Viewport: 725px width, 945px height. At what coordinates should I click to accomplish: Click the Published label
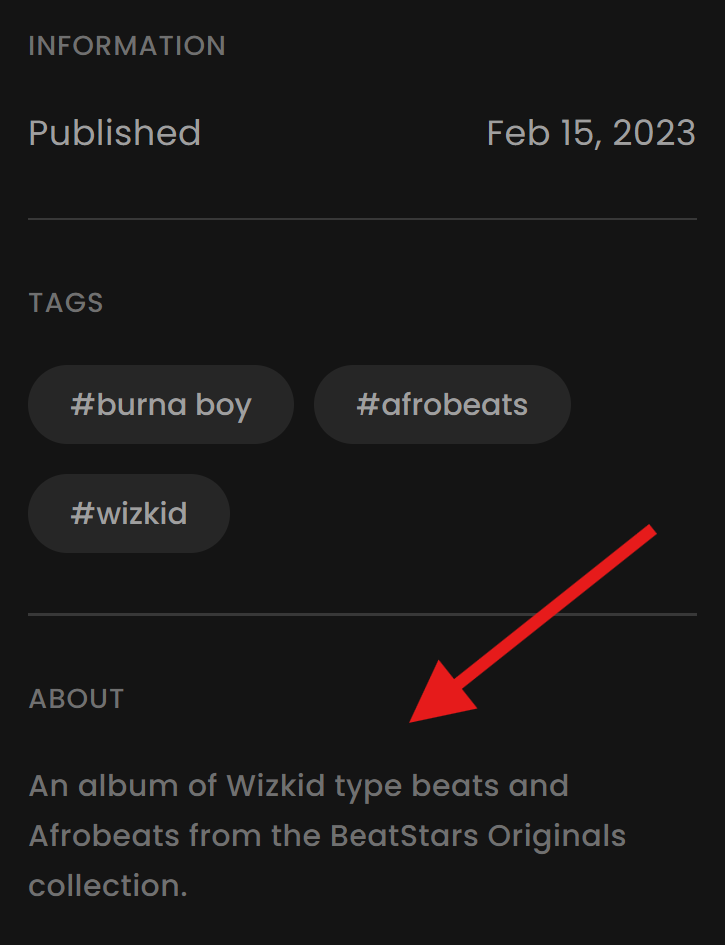point(115,133)
